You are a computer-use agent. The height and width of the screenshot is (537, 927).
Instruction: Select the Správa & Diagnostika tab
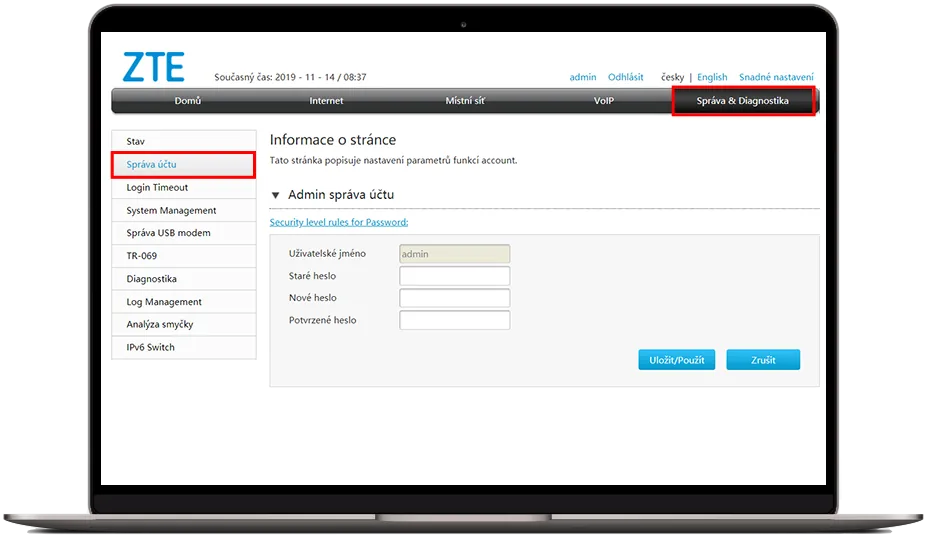click(x=743, y=101)
